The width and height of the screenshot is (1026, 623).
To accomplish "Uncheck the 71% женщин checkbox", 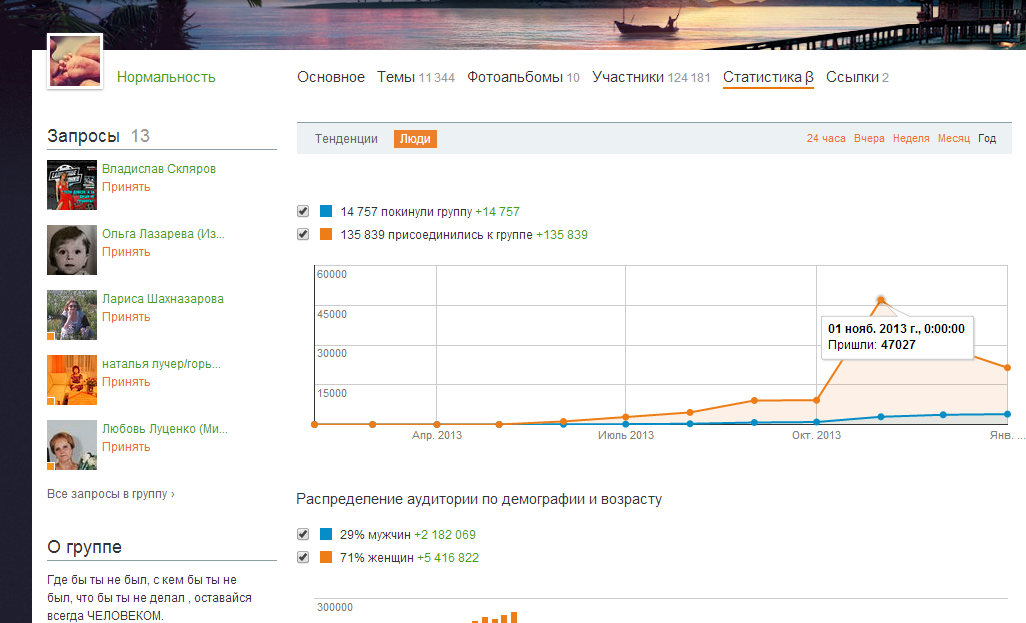I will pos(302,557).
